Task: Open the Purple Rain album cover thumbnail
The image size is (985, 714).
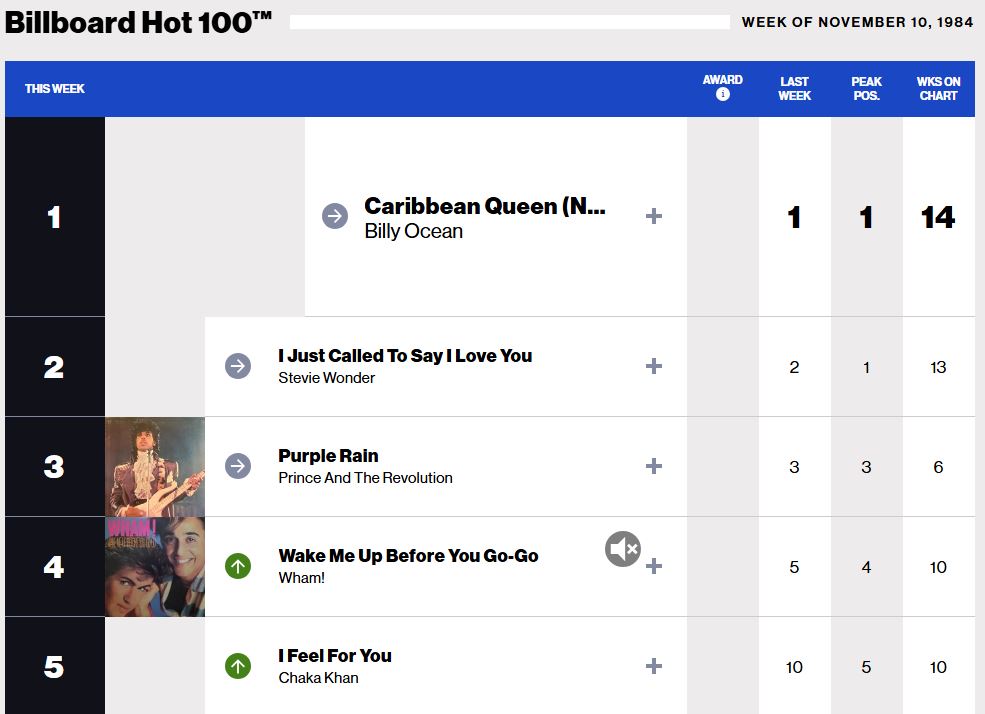Action: (x=155, y=466)
